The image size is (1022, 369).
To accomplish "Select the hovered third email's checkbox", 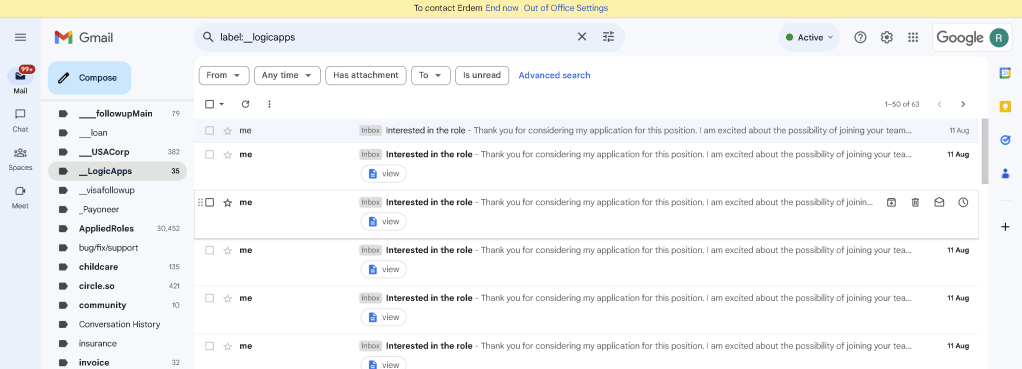I will 209,202.
